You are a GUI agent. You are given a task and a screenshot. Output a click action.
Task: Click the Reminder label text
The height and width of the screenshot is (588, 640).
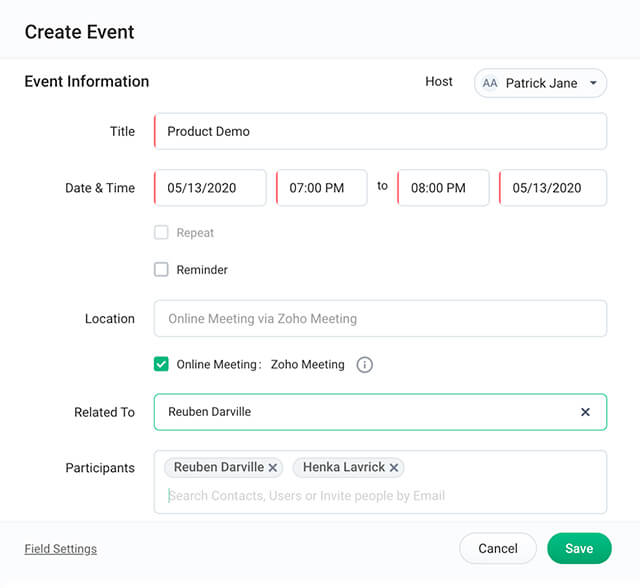[202, 270]
